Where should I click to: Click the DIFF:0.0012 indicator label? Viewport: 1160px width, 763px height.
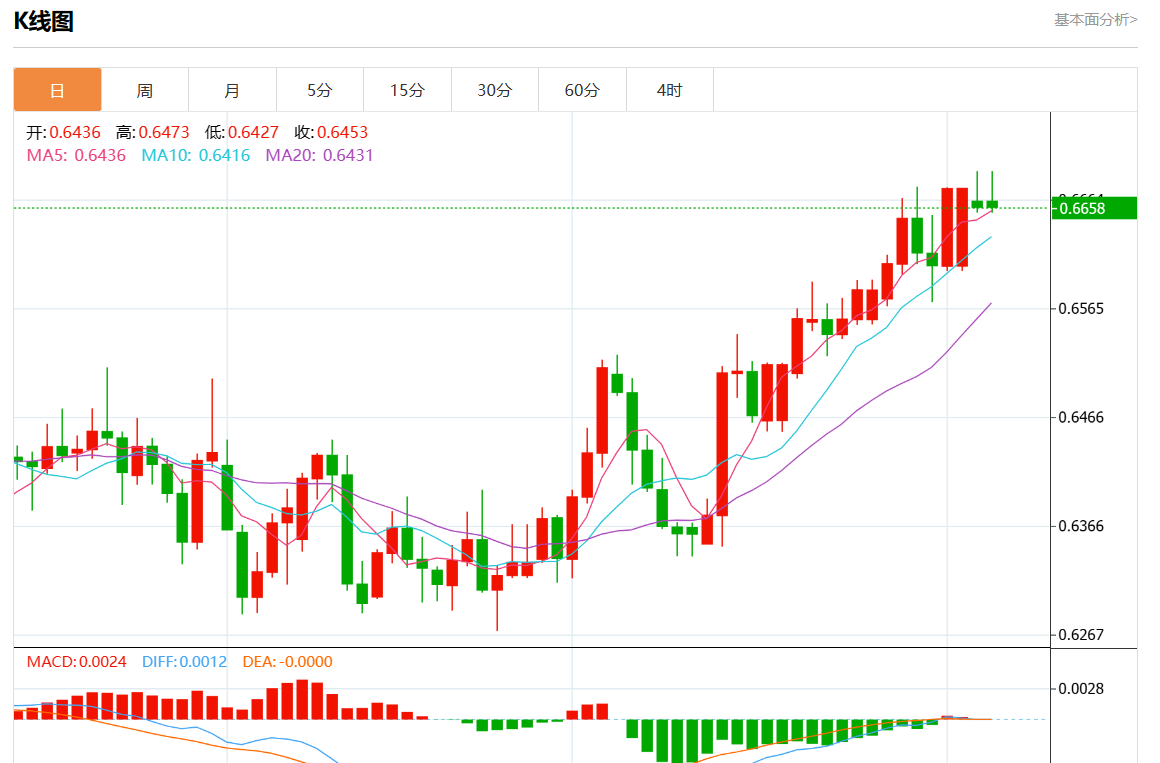pos(184,662)
